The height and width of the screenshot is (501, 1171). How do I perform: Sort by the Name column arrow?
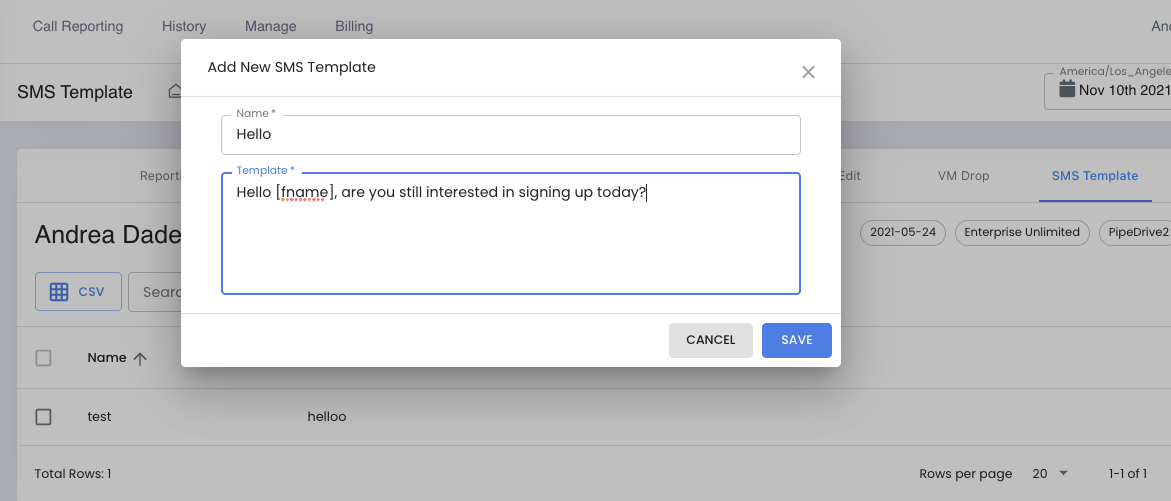point(140,358)
